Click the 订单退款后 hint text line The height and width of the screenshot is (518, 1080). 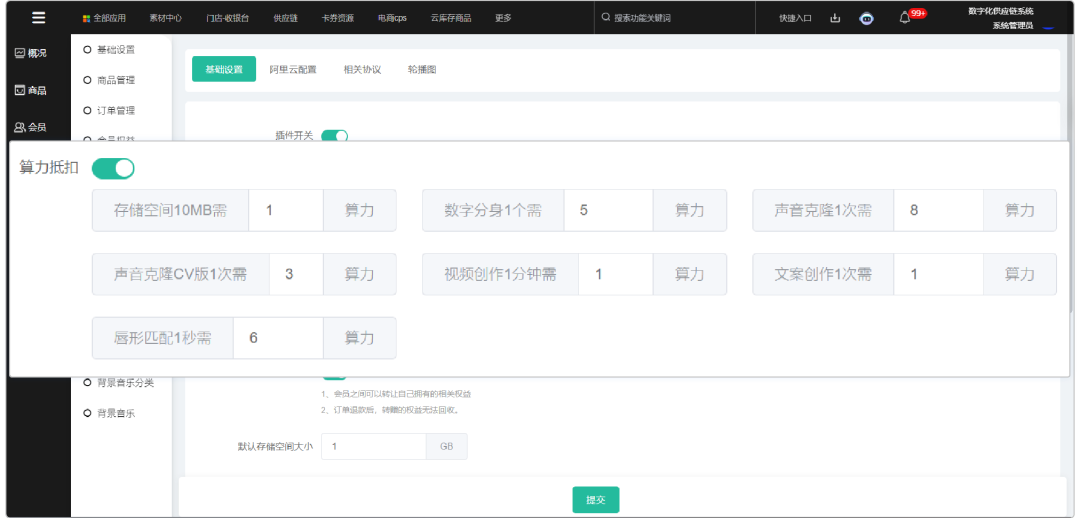[390, 410]
